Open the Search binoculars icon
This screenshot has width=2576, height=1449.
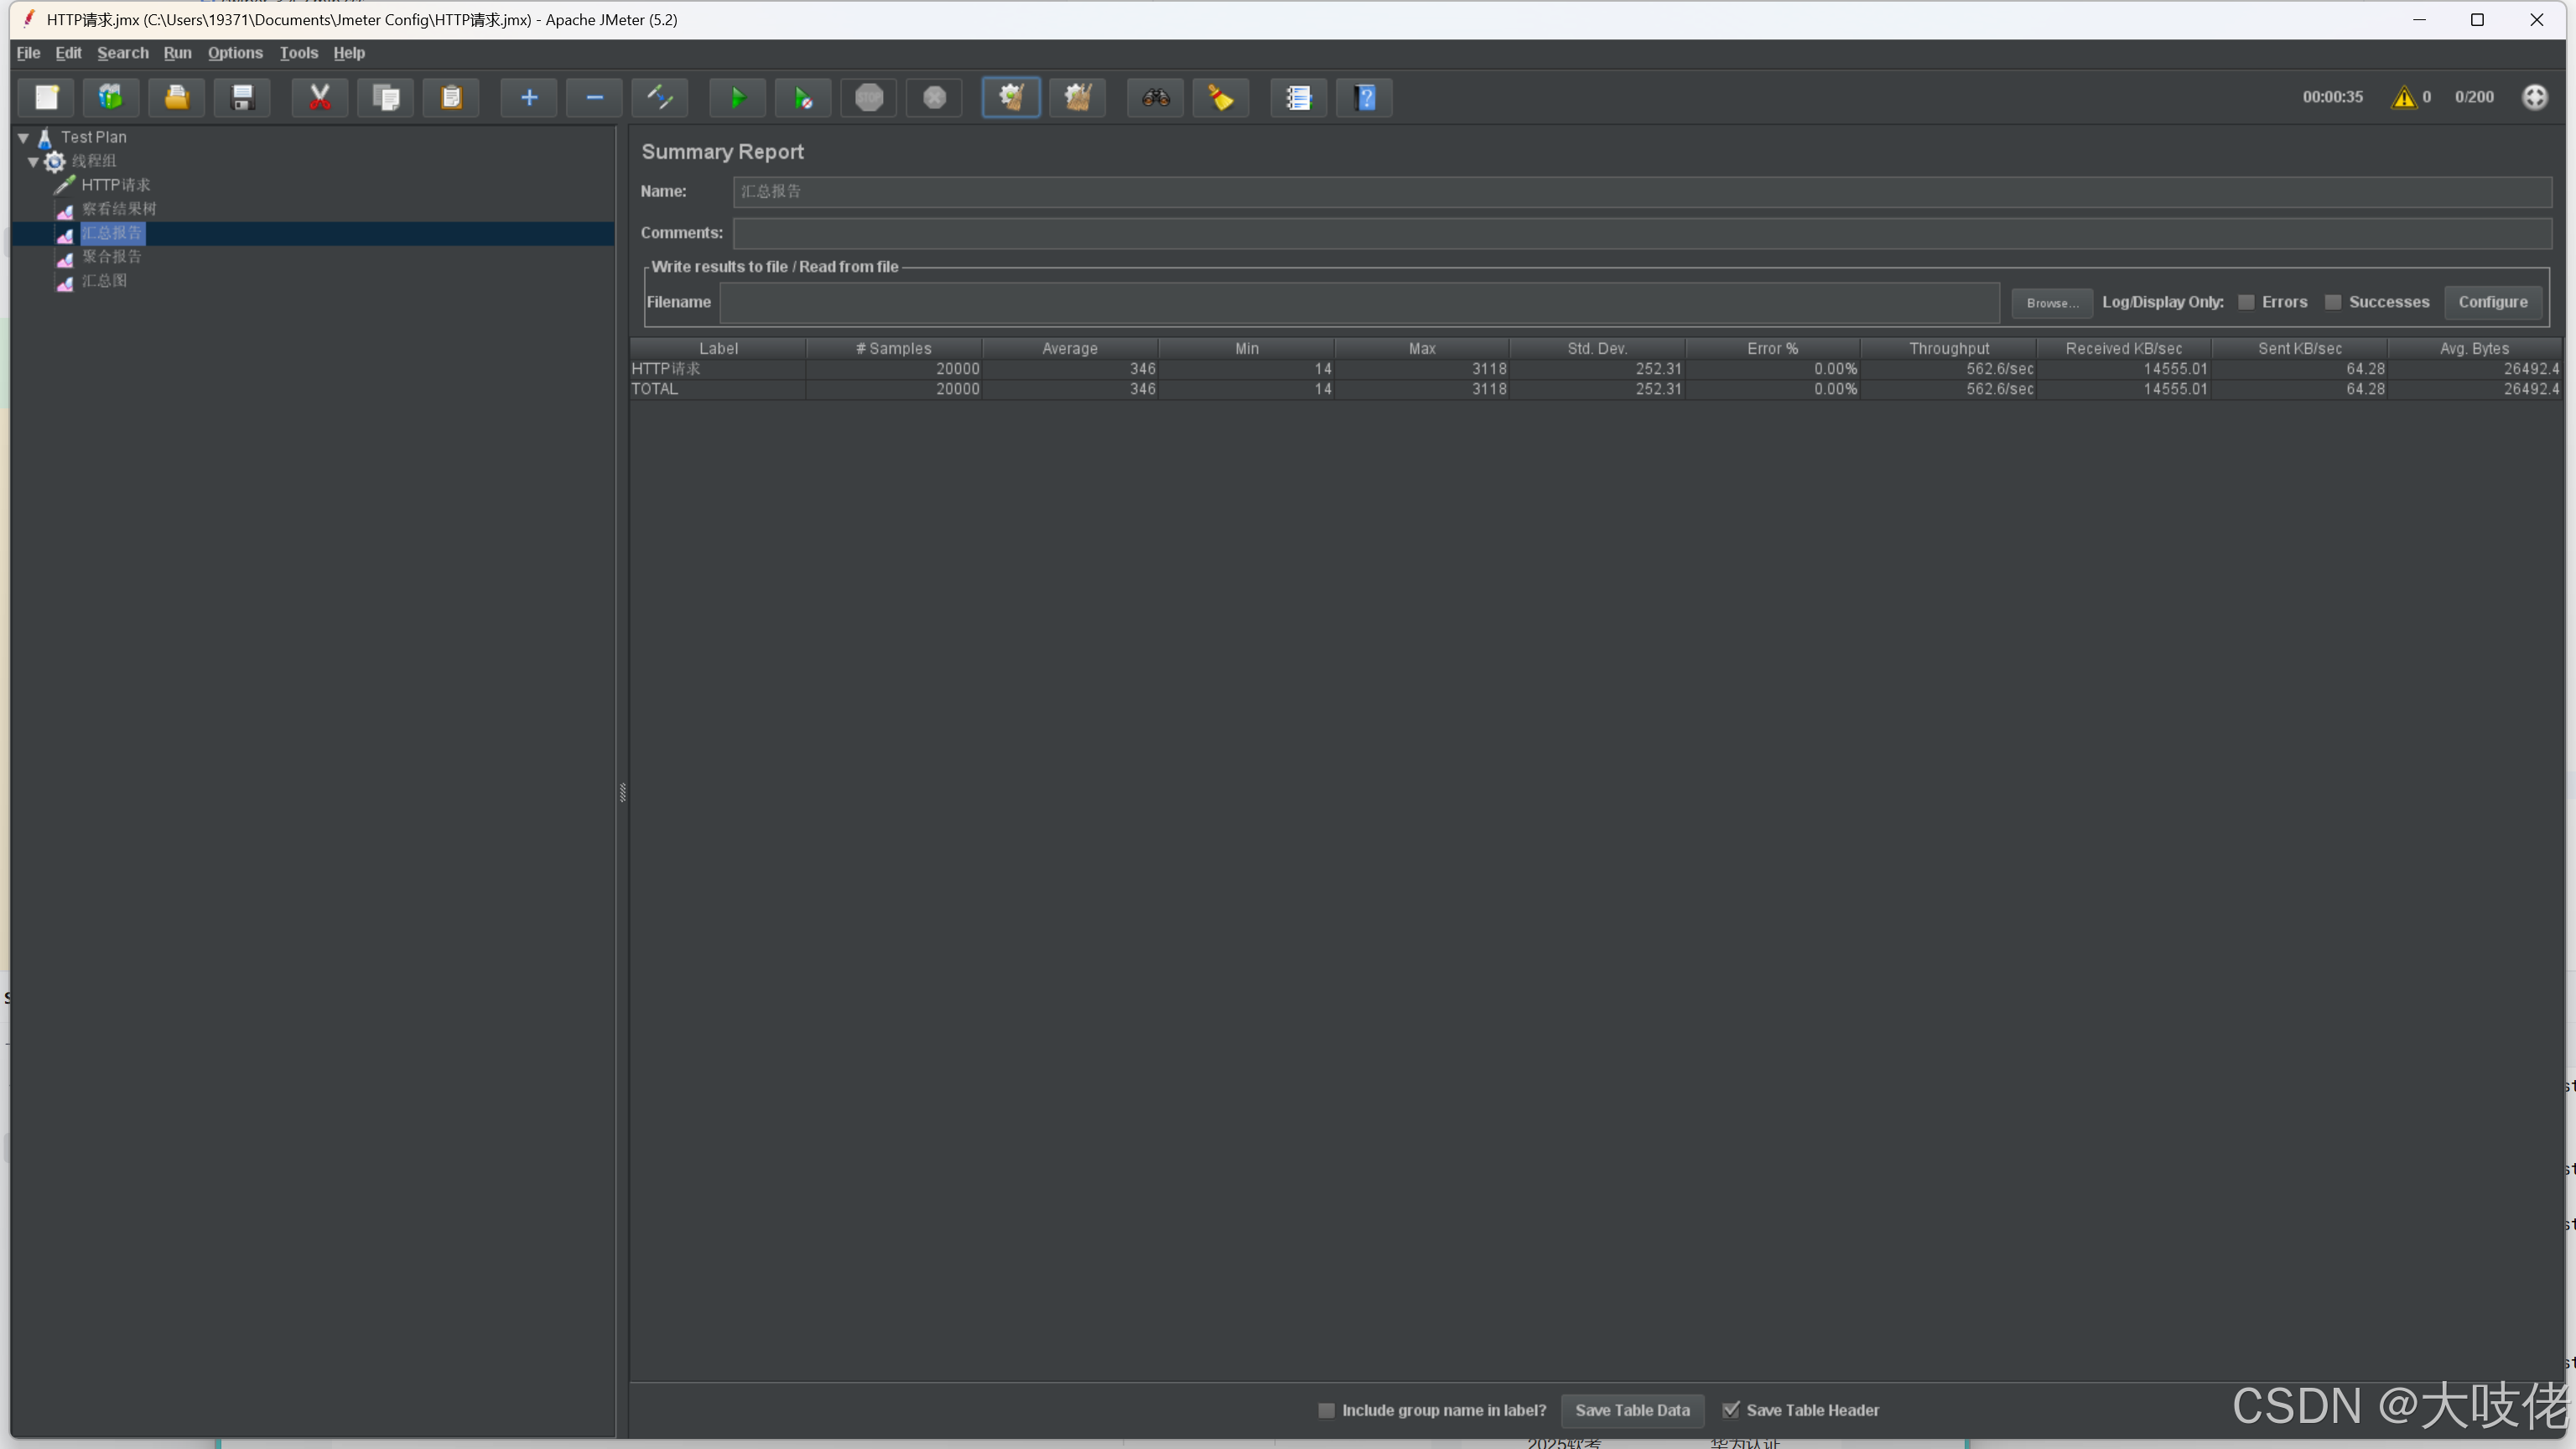pos(1155,97)
